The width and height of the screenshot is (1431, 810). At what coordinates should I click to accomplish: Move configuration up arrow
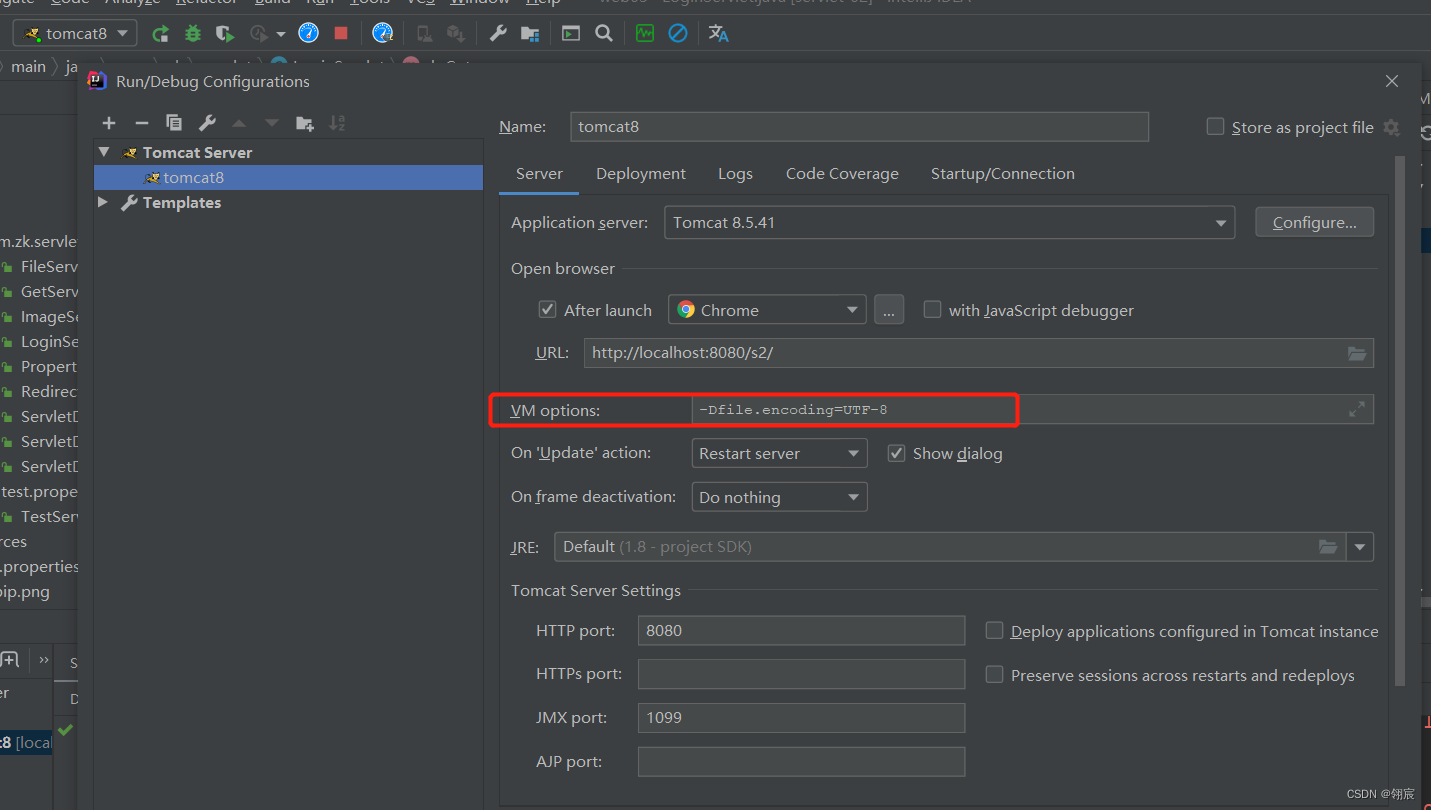[x=239, y=123]
